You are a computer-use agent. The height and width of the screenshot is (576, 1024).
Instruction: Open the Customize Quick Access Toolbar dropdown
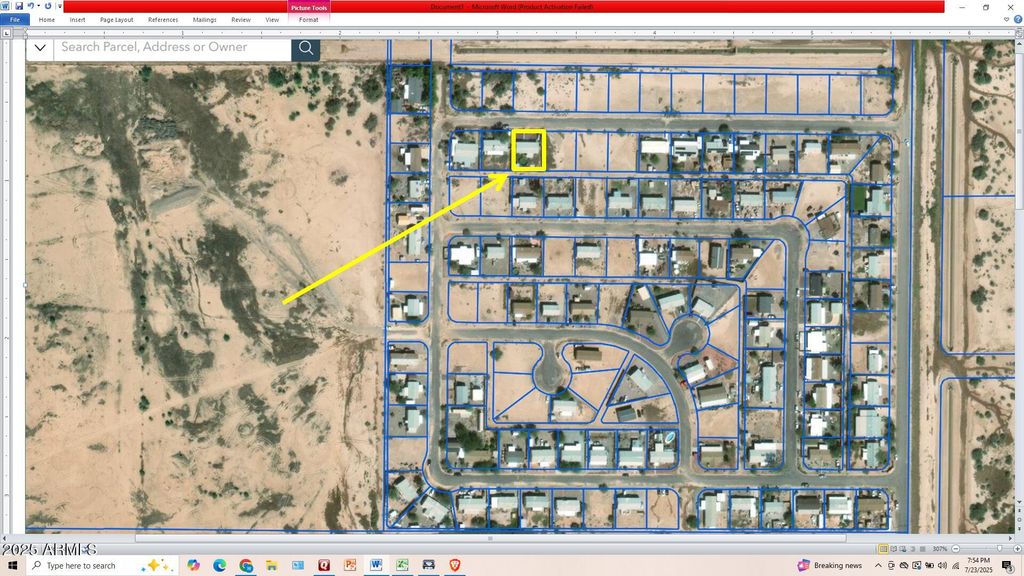coord(60,6)
